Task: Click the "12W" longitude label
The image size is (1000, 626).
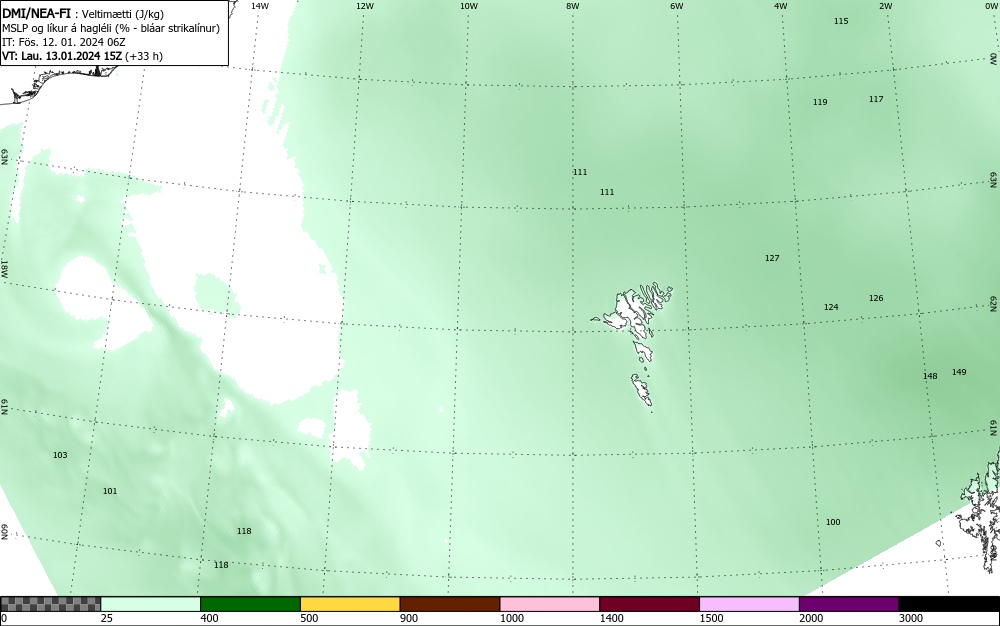Action: coord(364,6)
